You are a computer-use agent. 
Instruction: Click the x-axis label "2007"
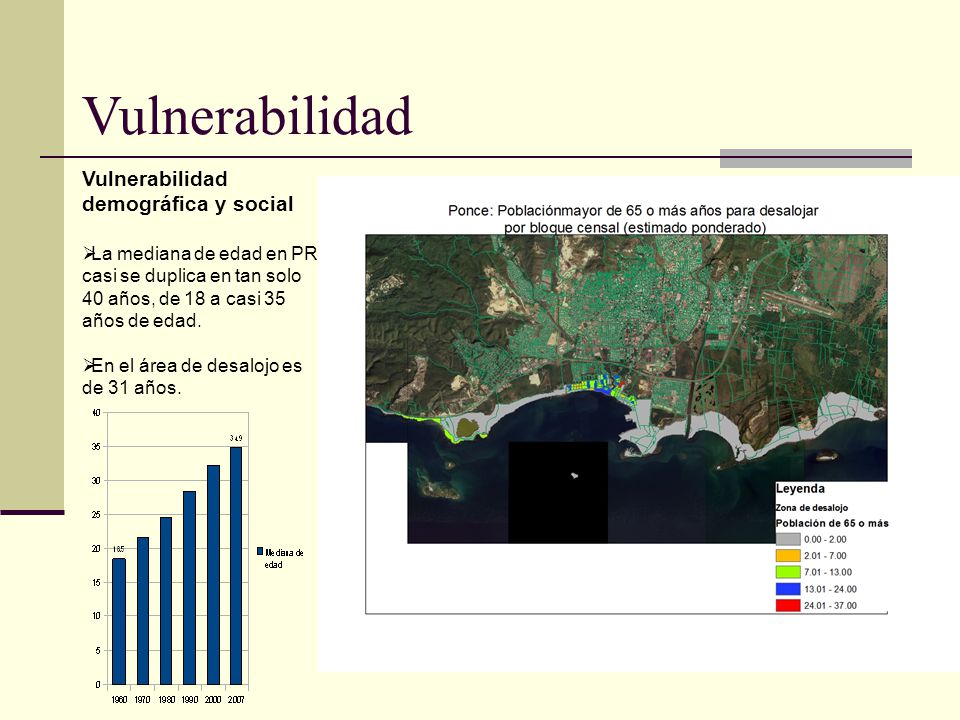pos(236,699)
